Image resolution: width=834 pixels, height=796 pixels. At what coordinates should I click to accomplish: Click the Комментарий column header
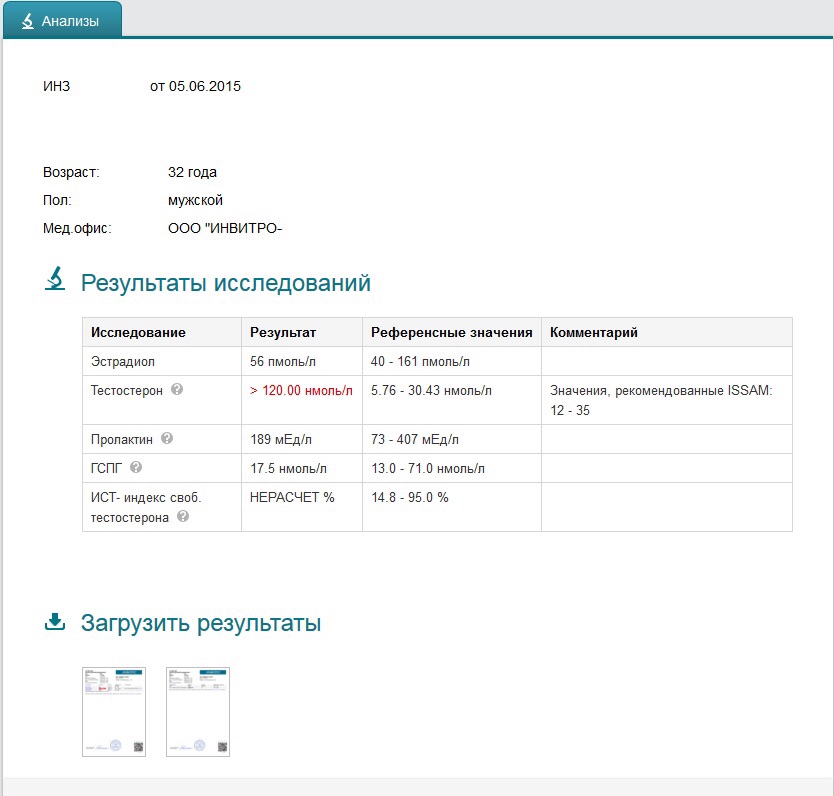594,332
